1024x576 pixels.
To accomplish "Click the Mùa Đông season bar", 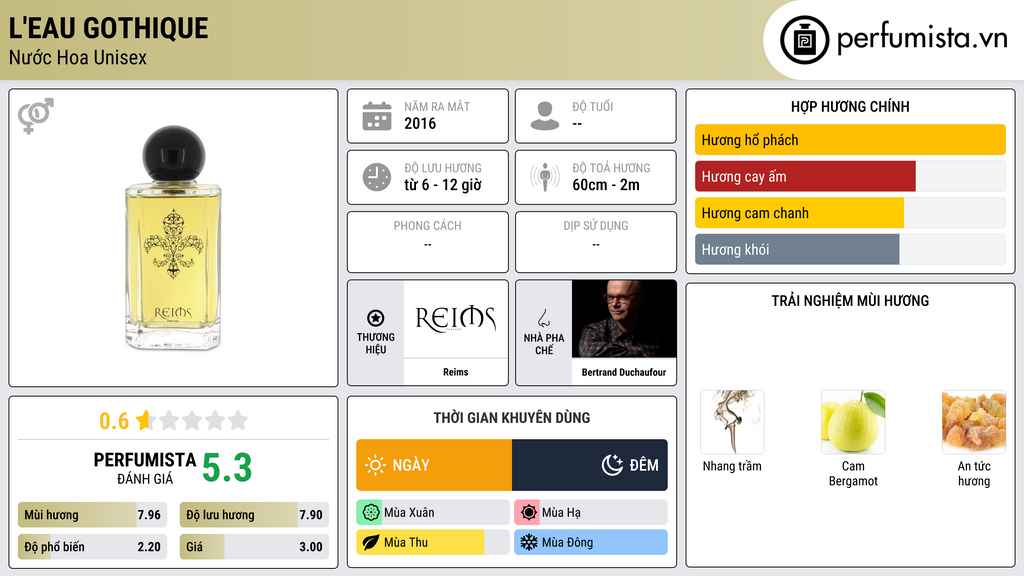I will coord(591,543).
